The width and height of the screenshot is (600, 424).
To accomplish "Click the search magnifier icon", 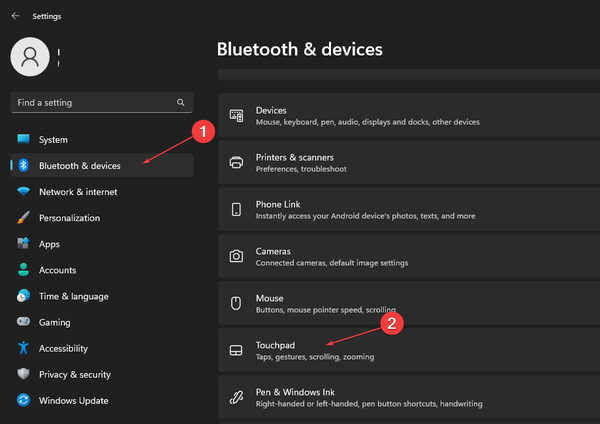I will (181, 102).
